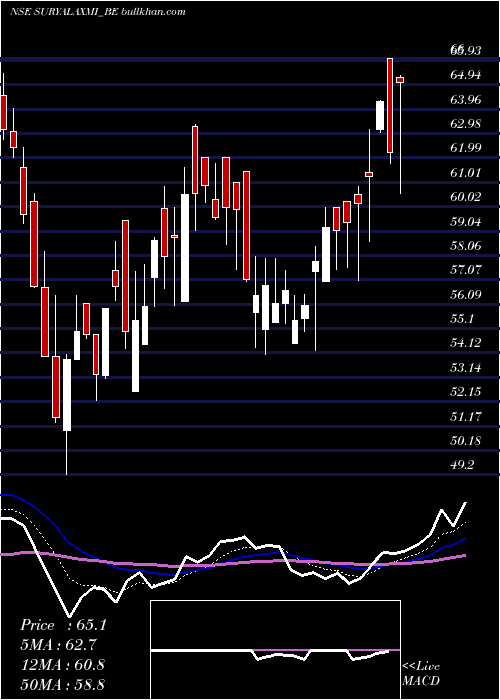Screen dimensions: 500x700
Task: Select the 52.15 price axis label
Action: [467, 392]
